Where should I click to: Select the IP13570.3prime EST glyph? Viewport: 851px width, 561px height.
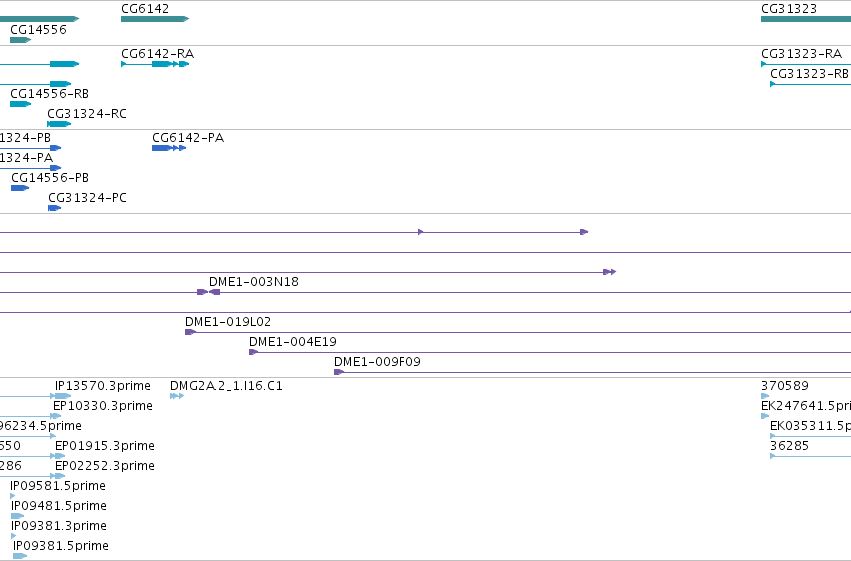click(62, 396)
